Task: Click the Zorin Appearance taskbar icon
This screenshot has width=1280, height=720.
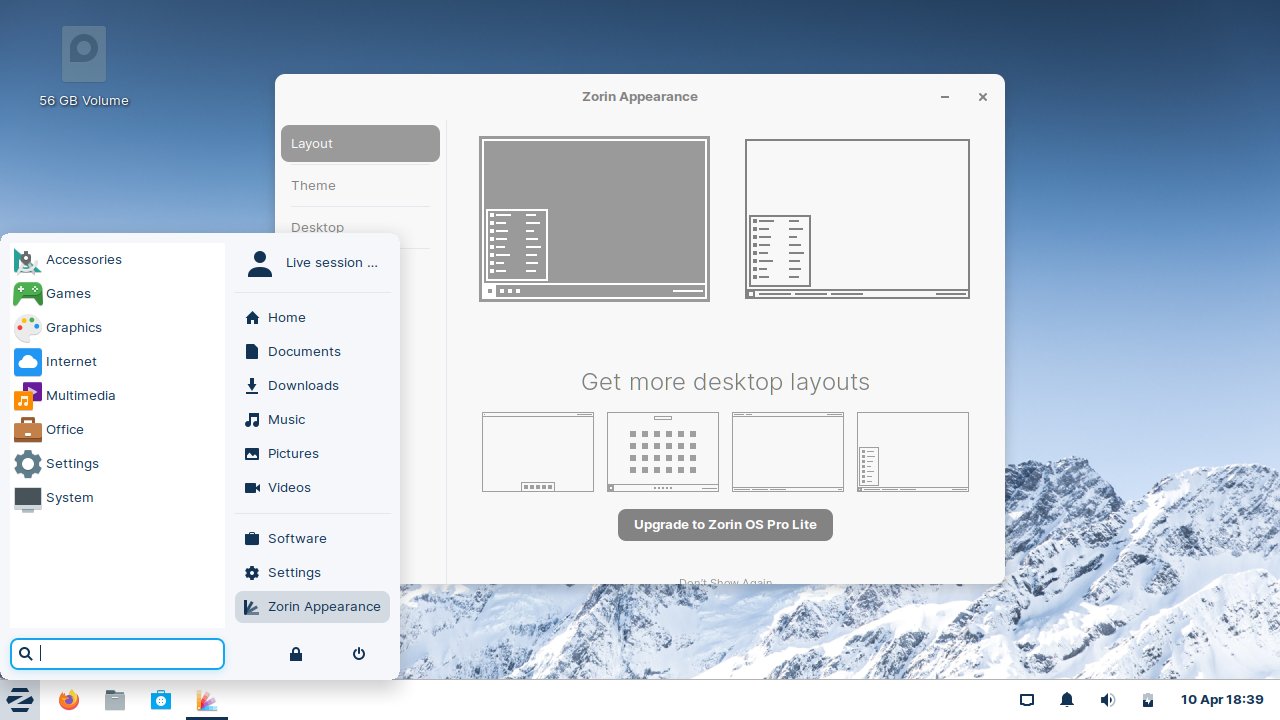Action: (x=207, y=699)
